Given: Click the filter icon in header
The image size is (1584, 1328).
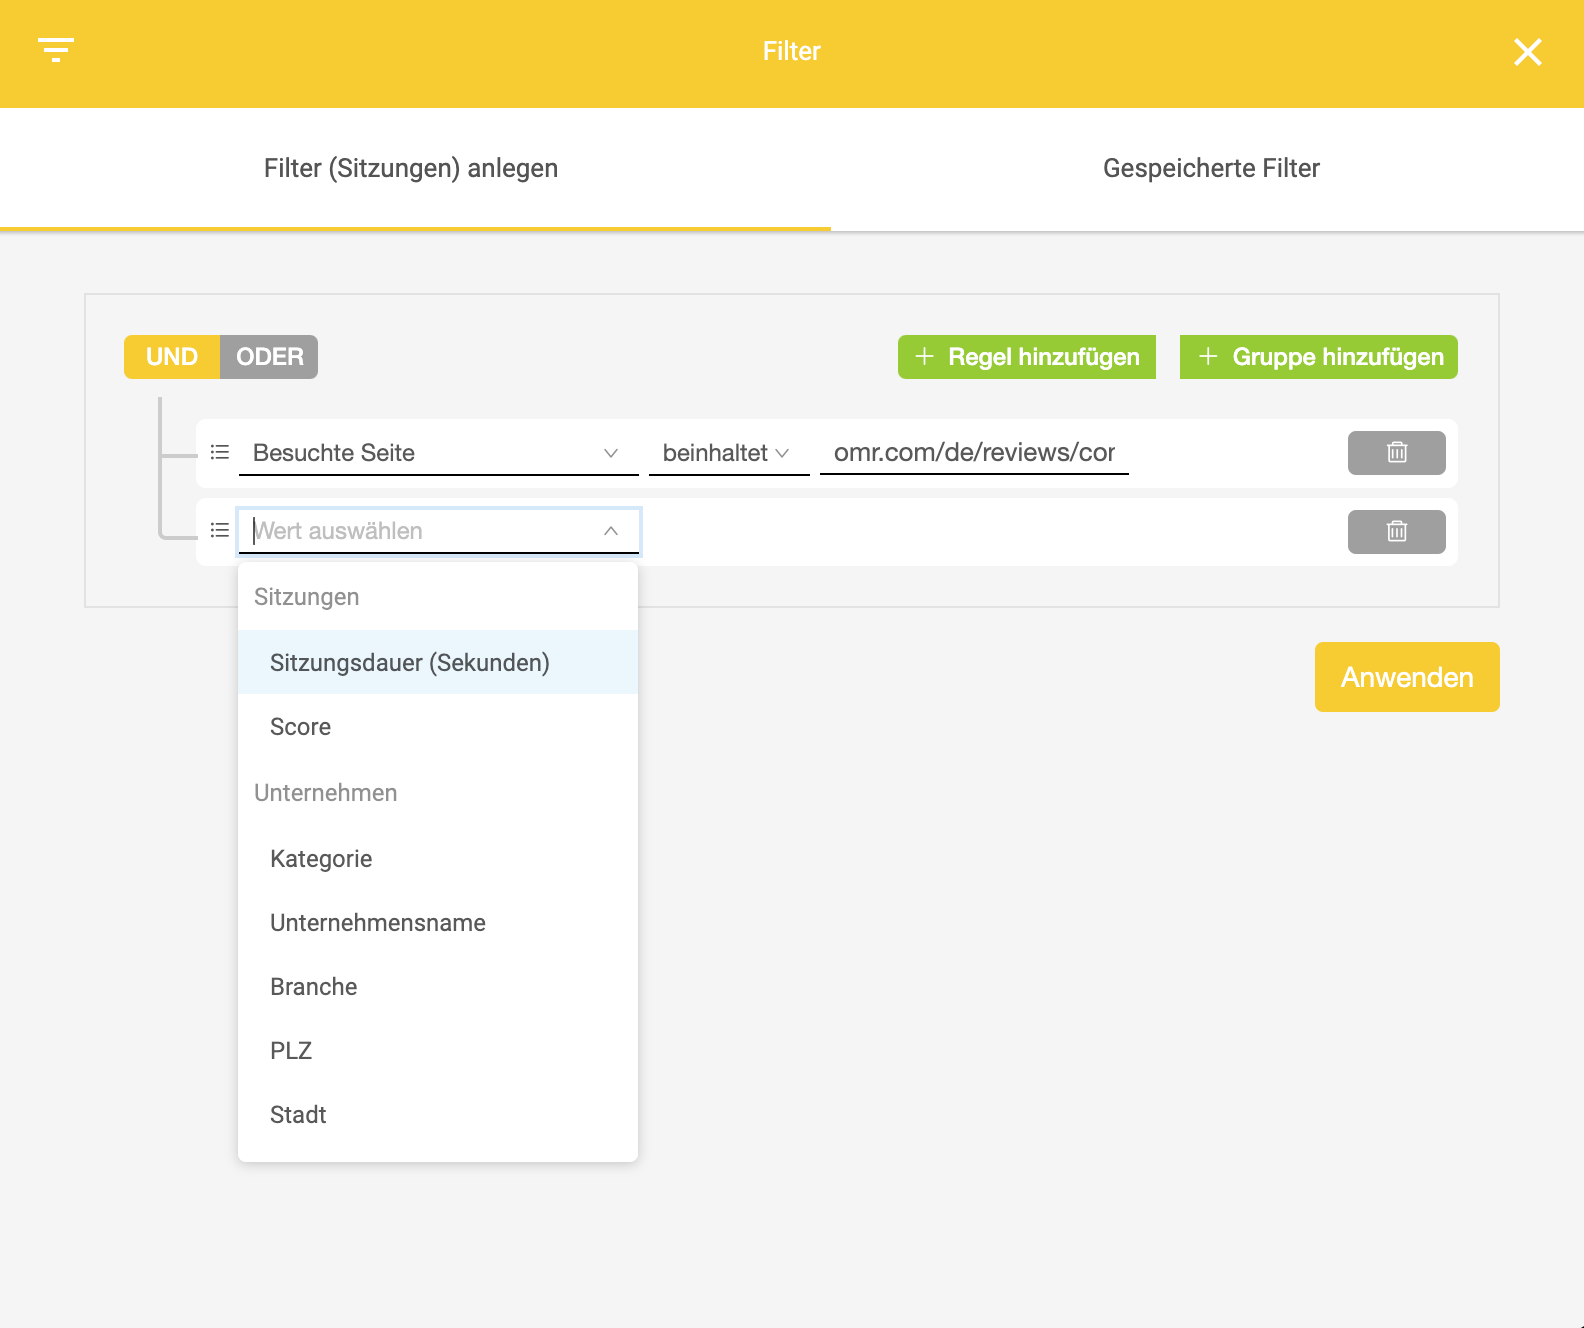Looking at the screenshot, I should (x=56, y=50).
